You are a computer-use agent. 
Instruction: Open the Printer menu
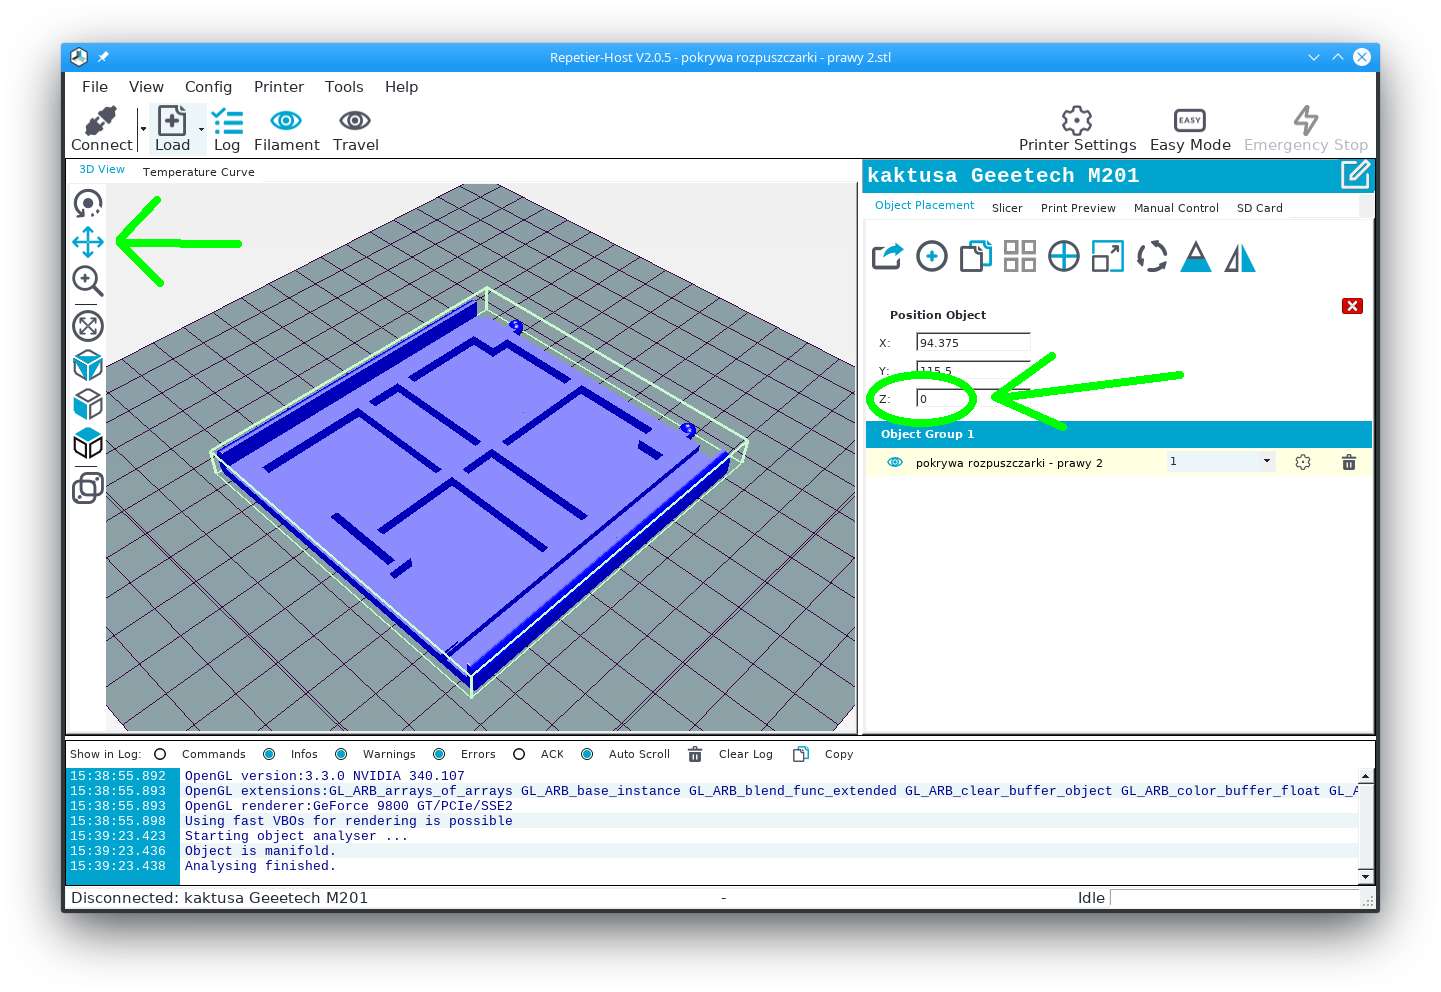tap(278, 87)
